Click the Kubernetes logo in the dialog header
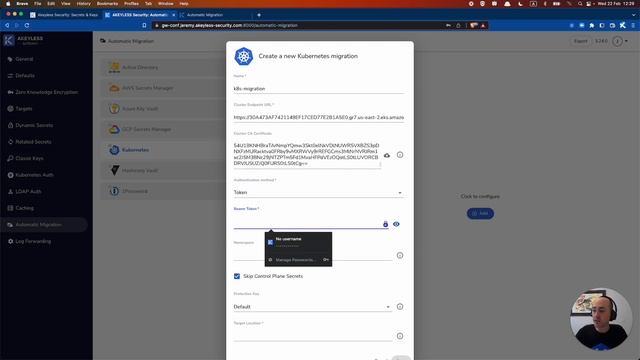Screen dimensions: 640x360 coord(243,56)
